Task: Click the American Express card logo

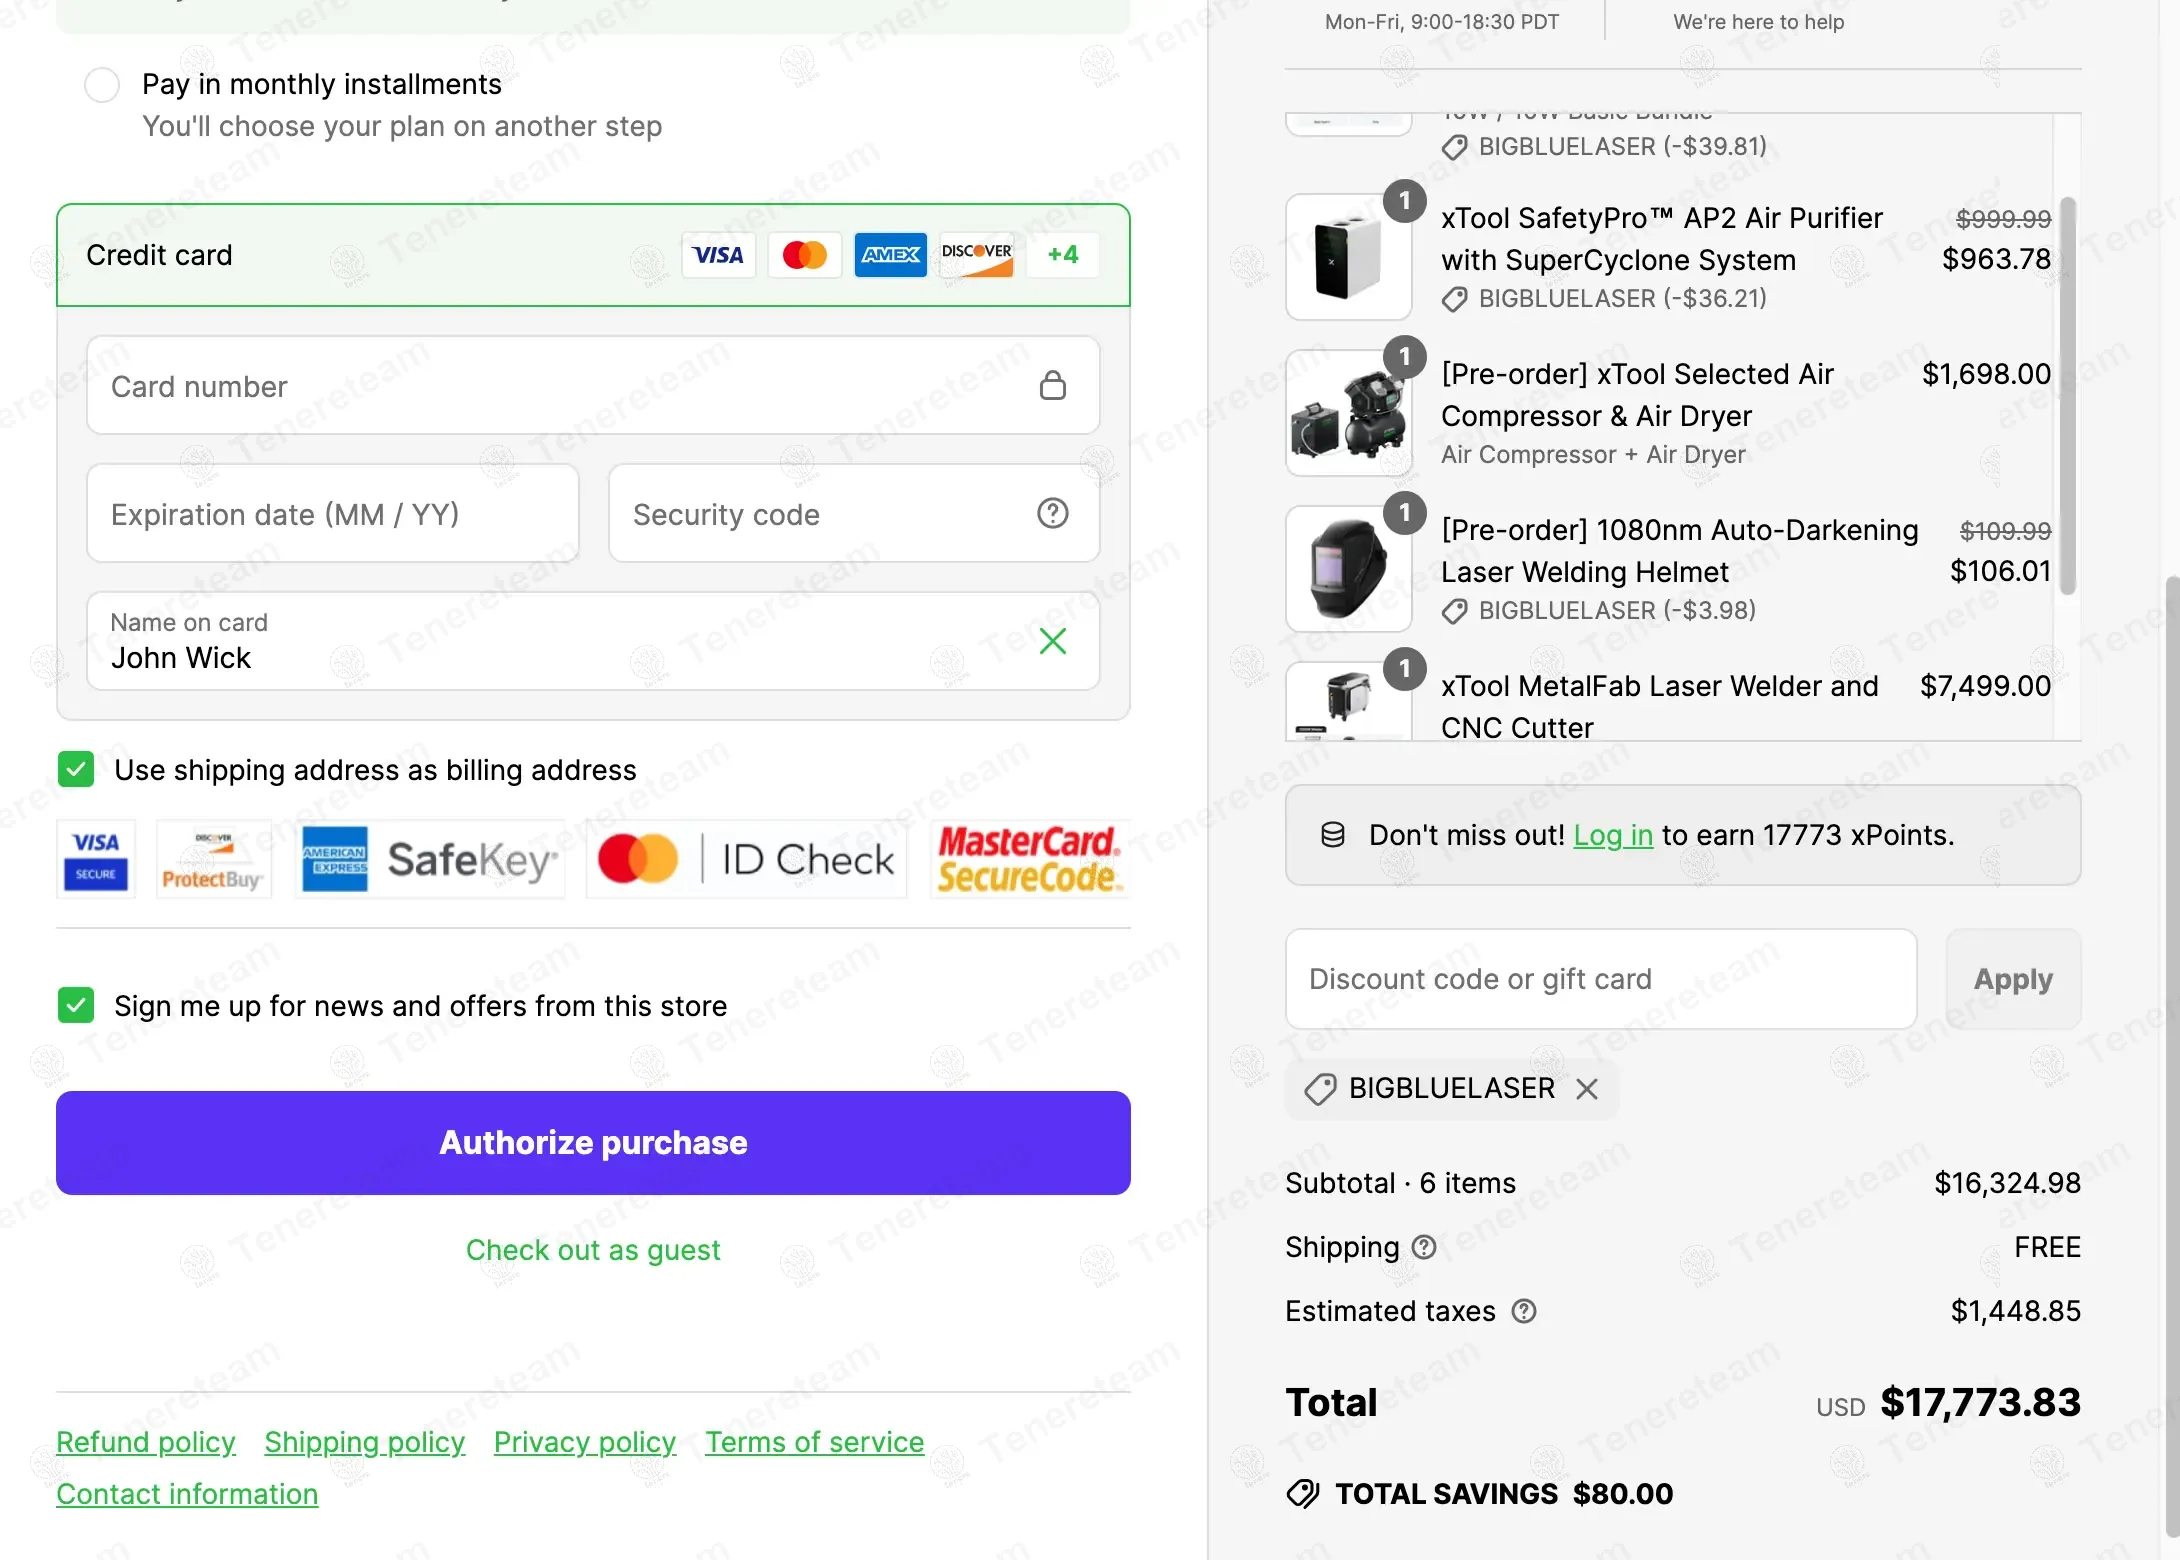Action: coord(890,255)
